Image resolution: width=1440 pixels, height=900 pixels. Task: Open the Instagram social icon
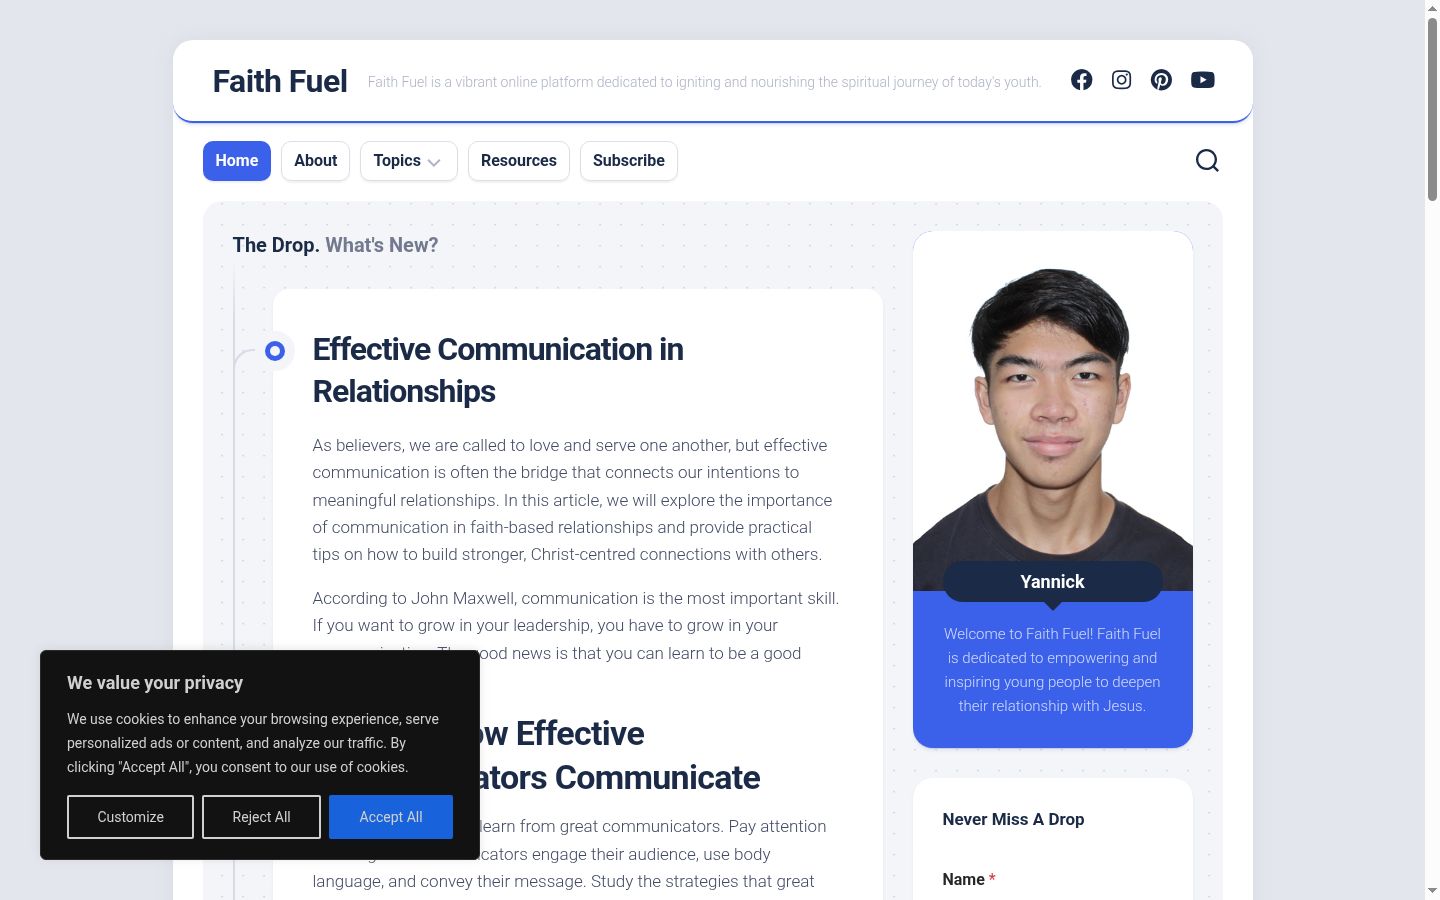pos(1121,80)
